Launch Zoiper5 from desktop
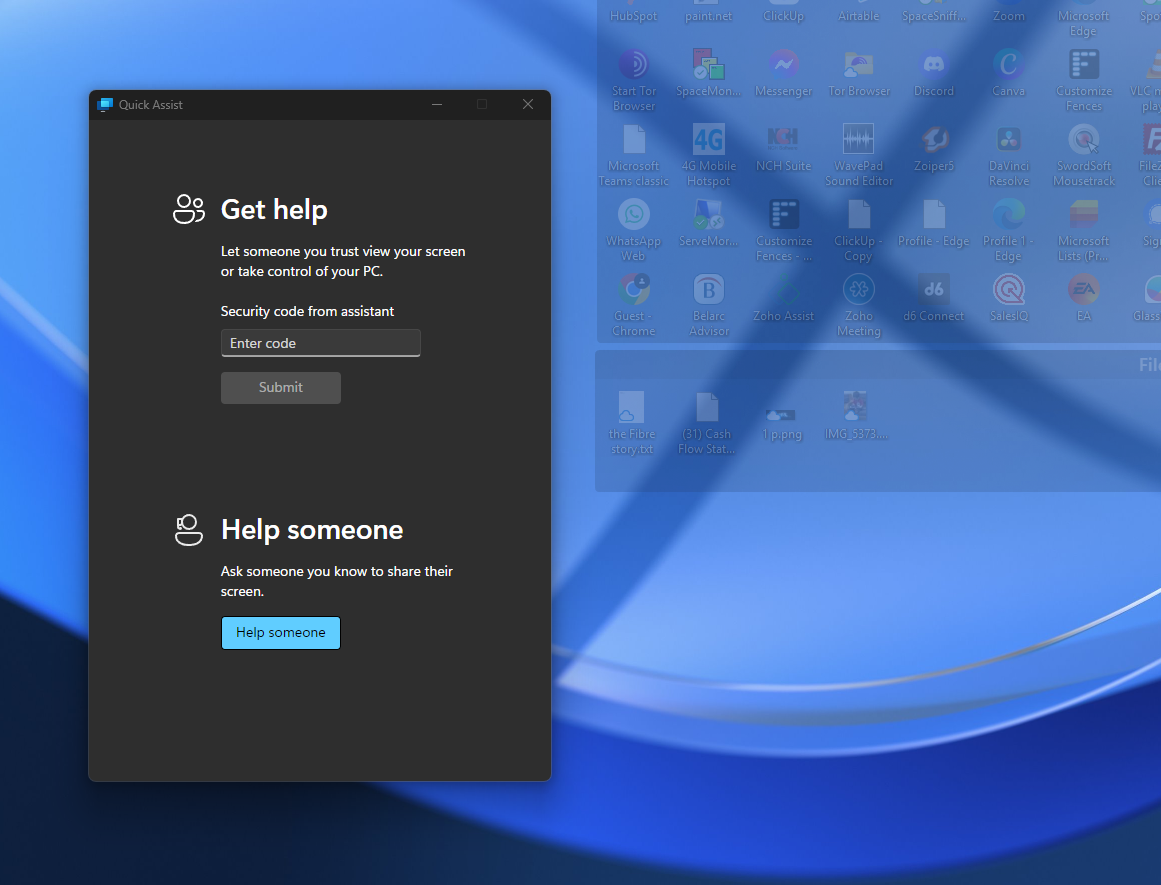Screen dimensions: 1161x885 [934, 141]
